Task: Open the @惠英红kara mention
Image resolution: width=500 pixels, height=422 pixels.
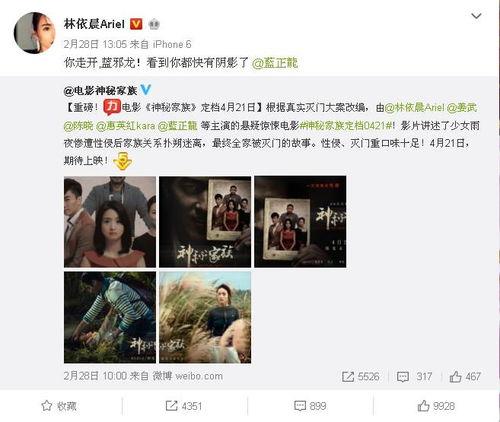Action: tap(126, 126)
